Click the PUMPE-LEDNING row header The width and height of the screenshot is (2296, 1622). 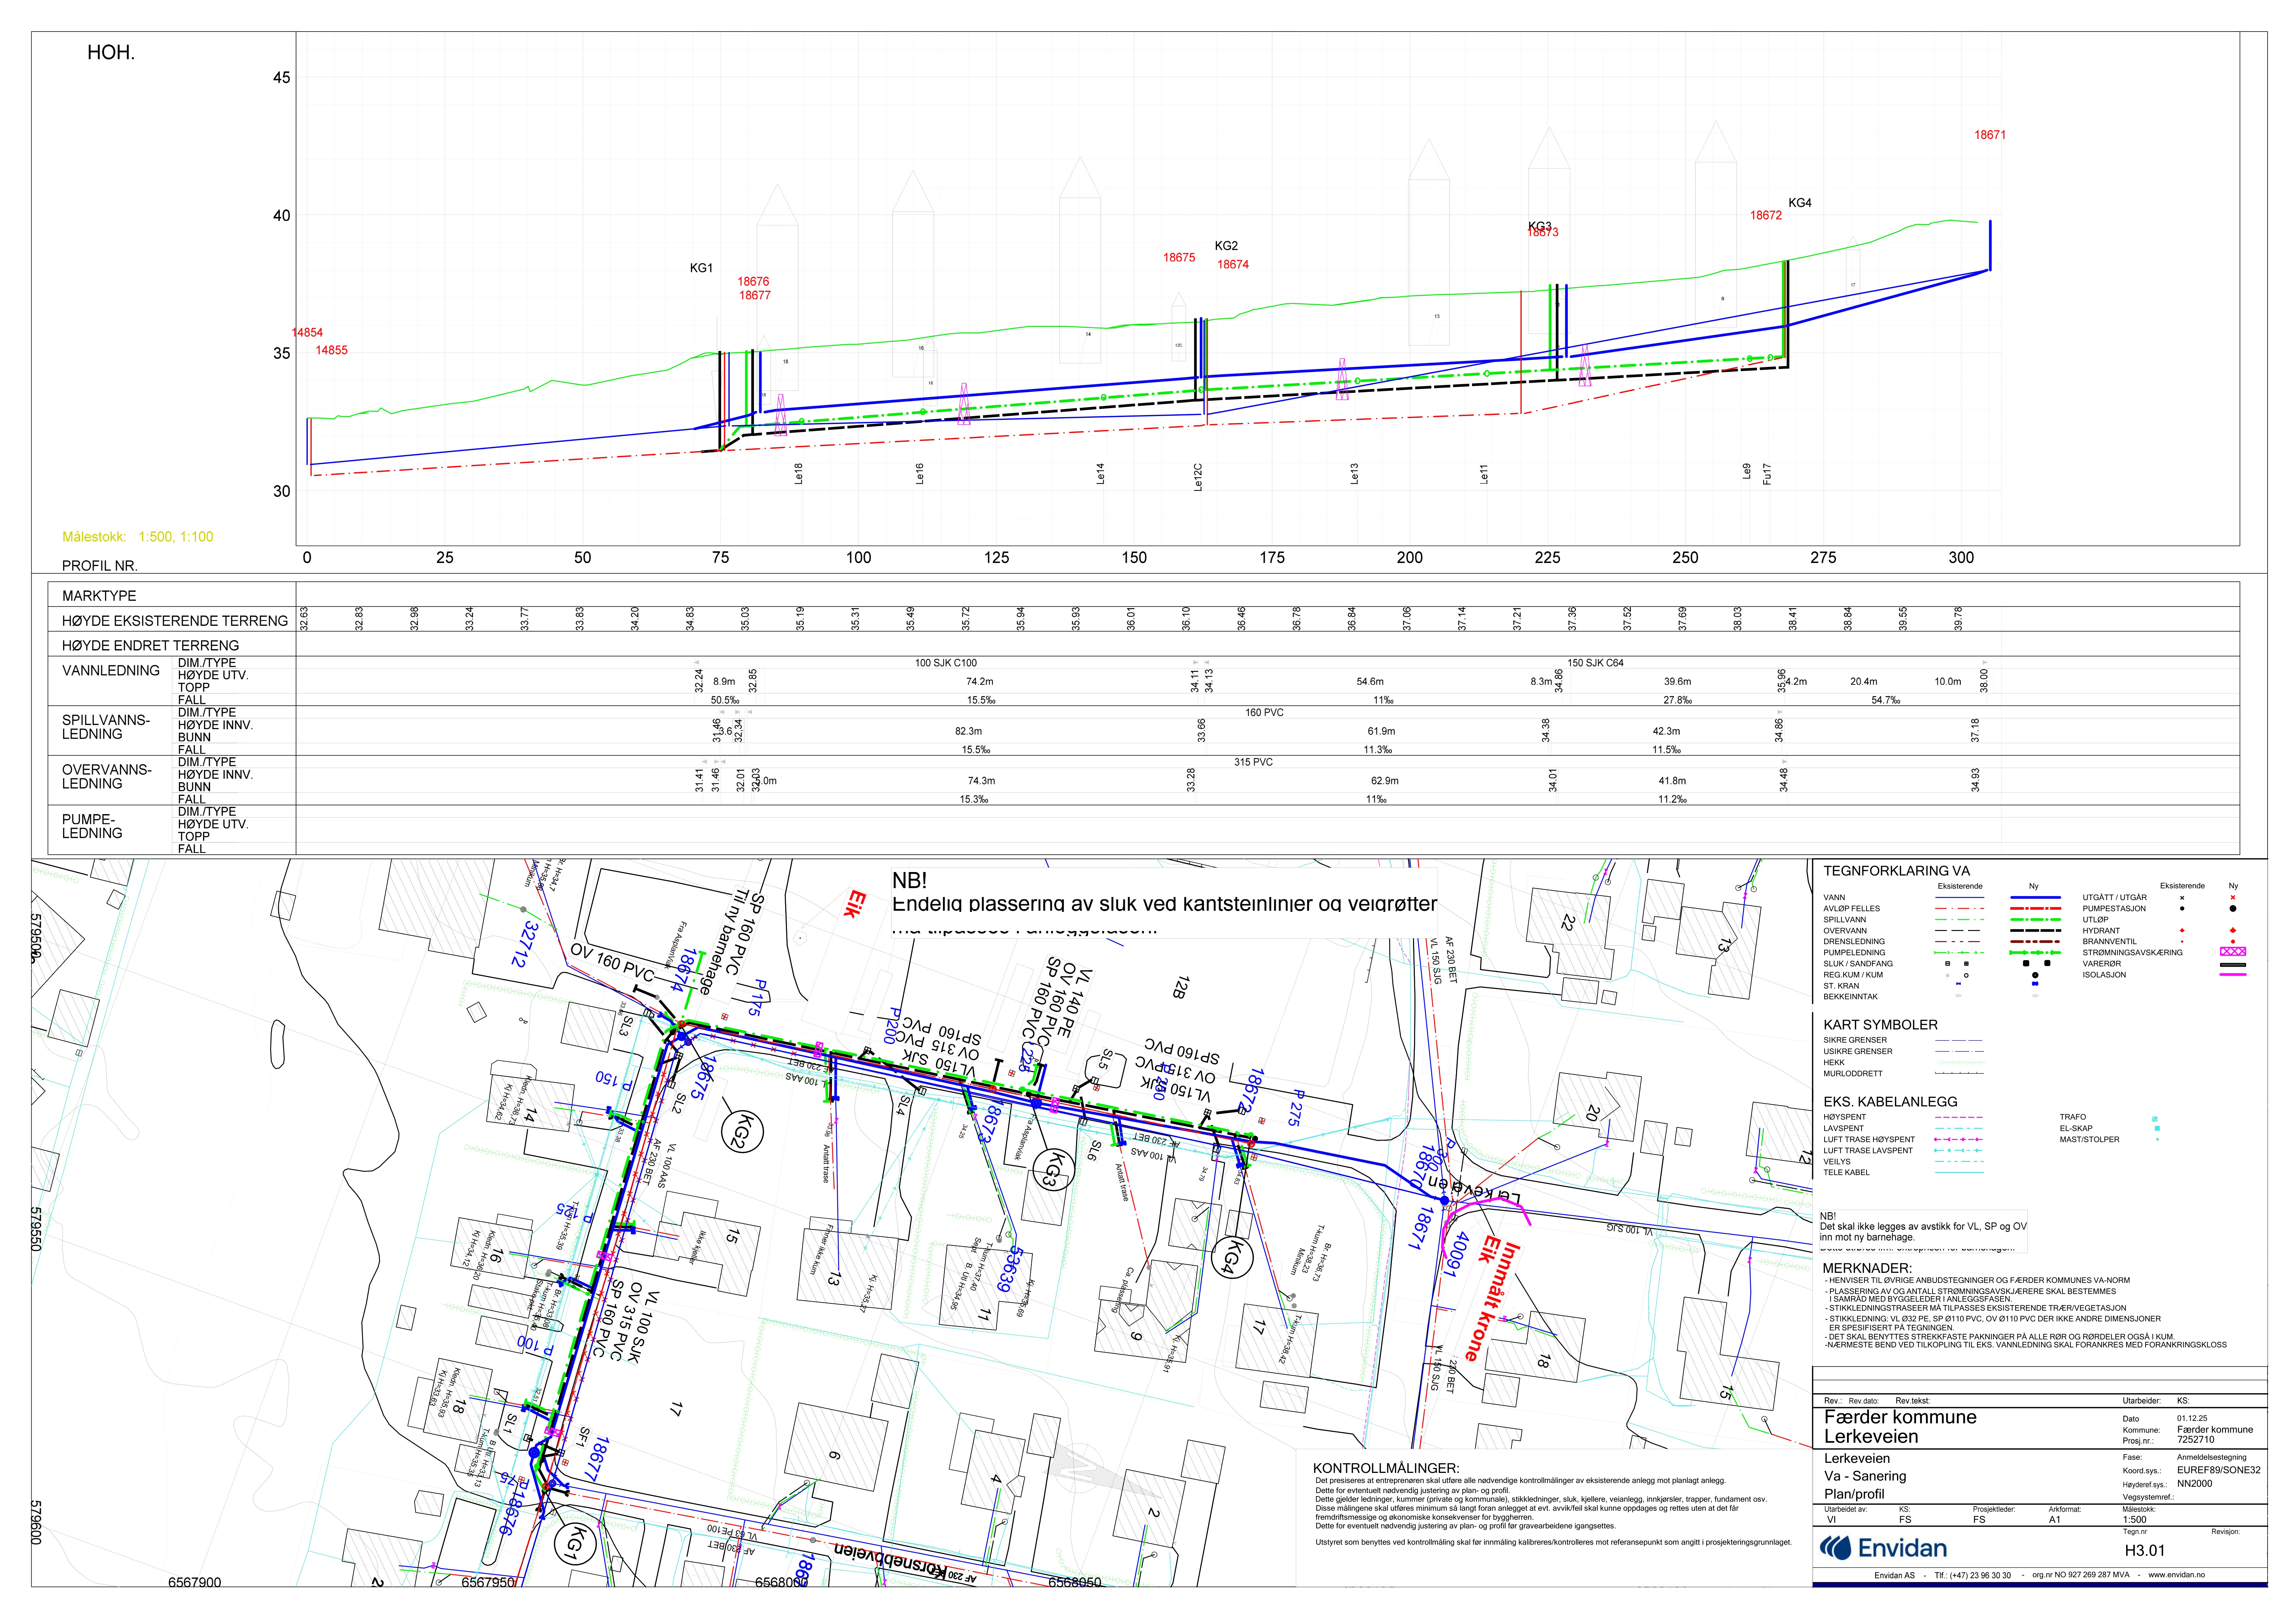(92, 826)
